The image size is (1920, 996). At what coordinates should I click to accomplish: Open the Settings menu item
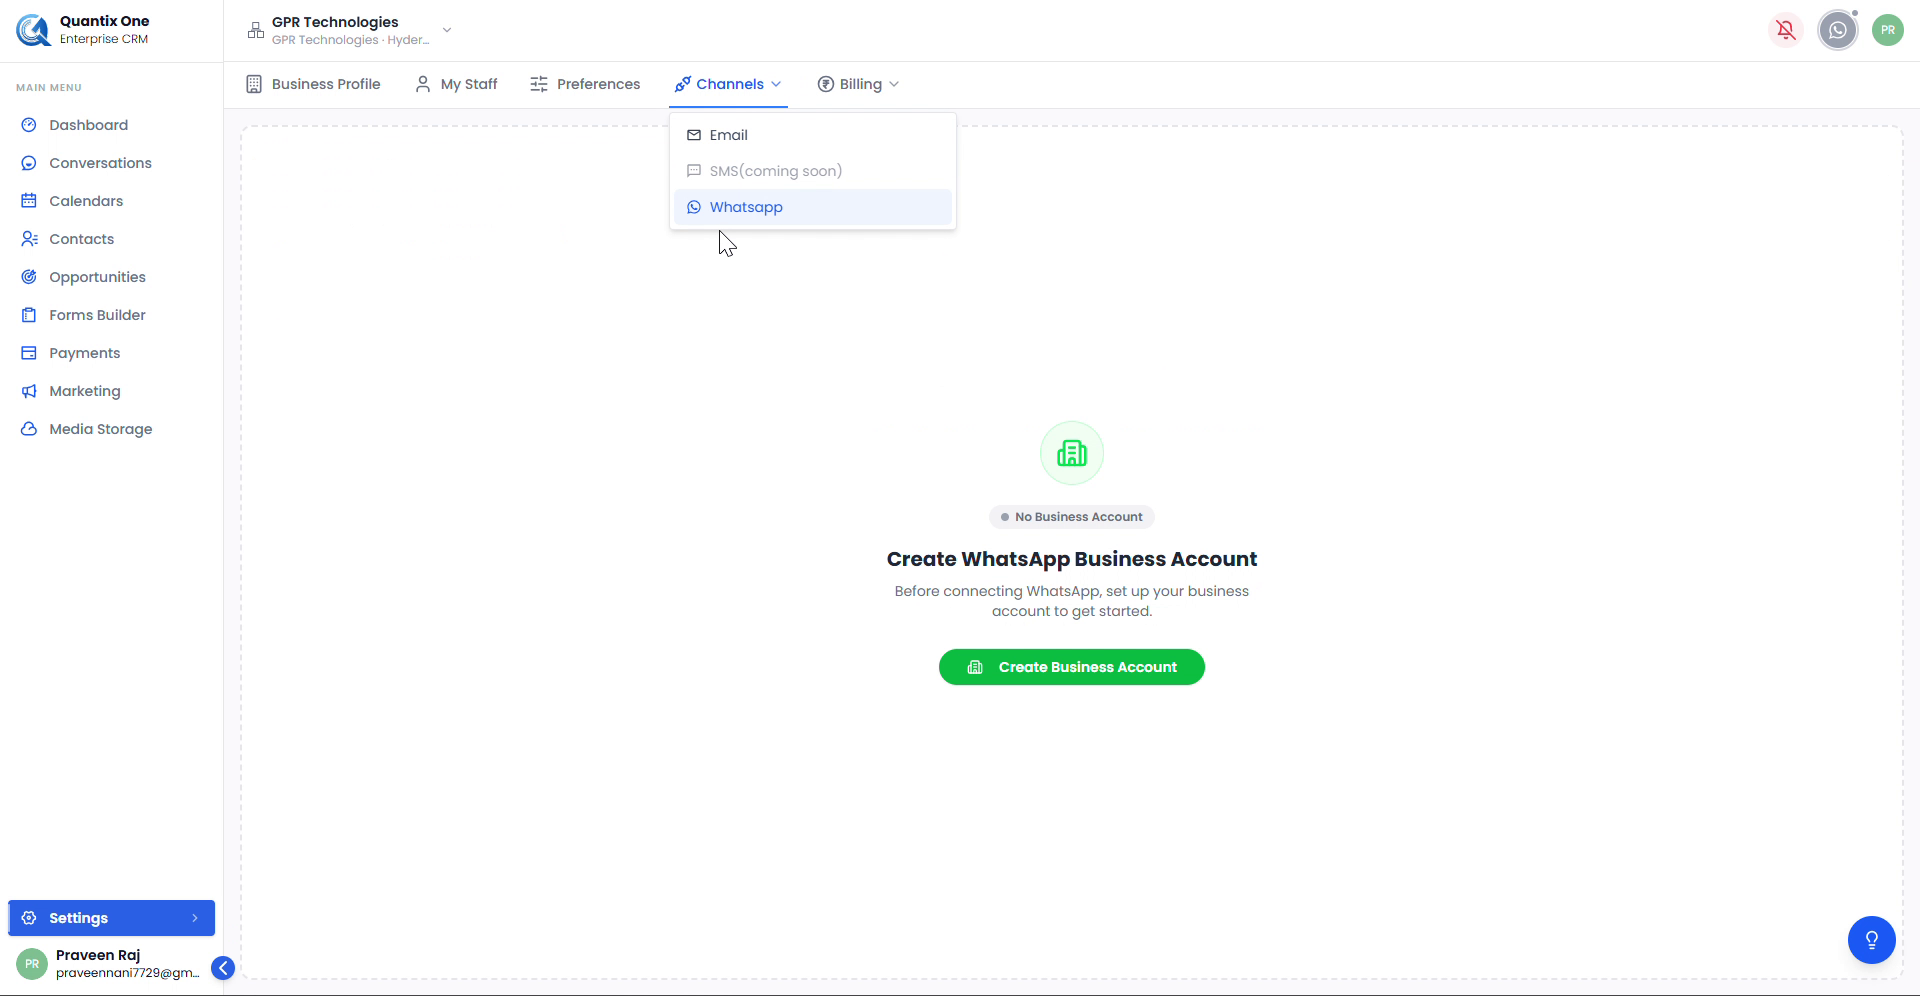coord(111,918)
